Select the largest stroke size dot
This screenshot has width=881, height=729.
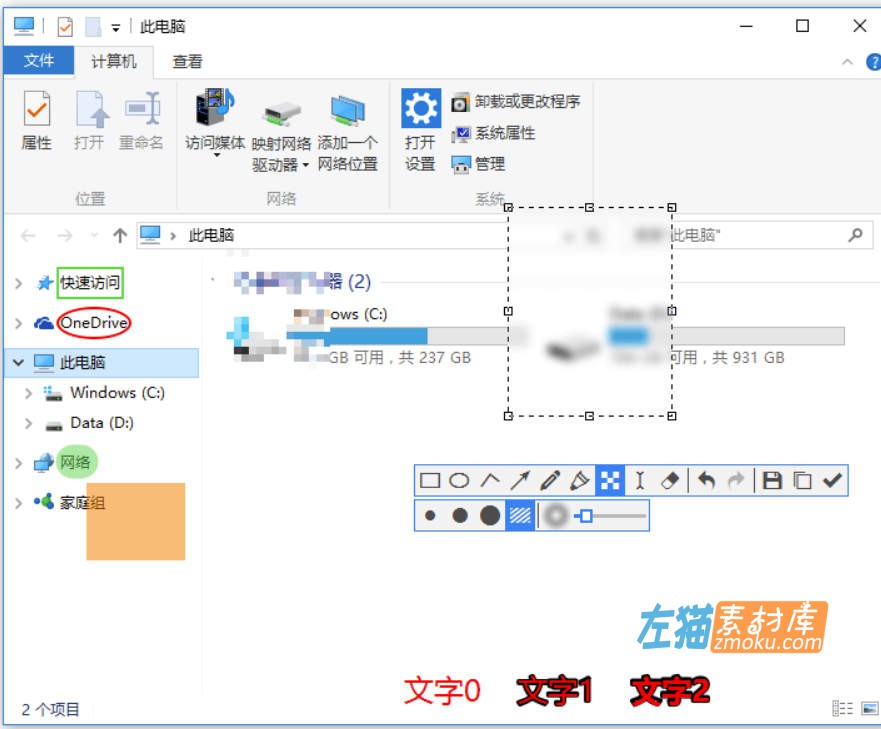tap(489, 516)
